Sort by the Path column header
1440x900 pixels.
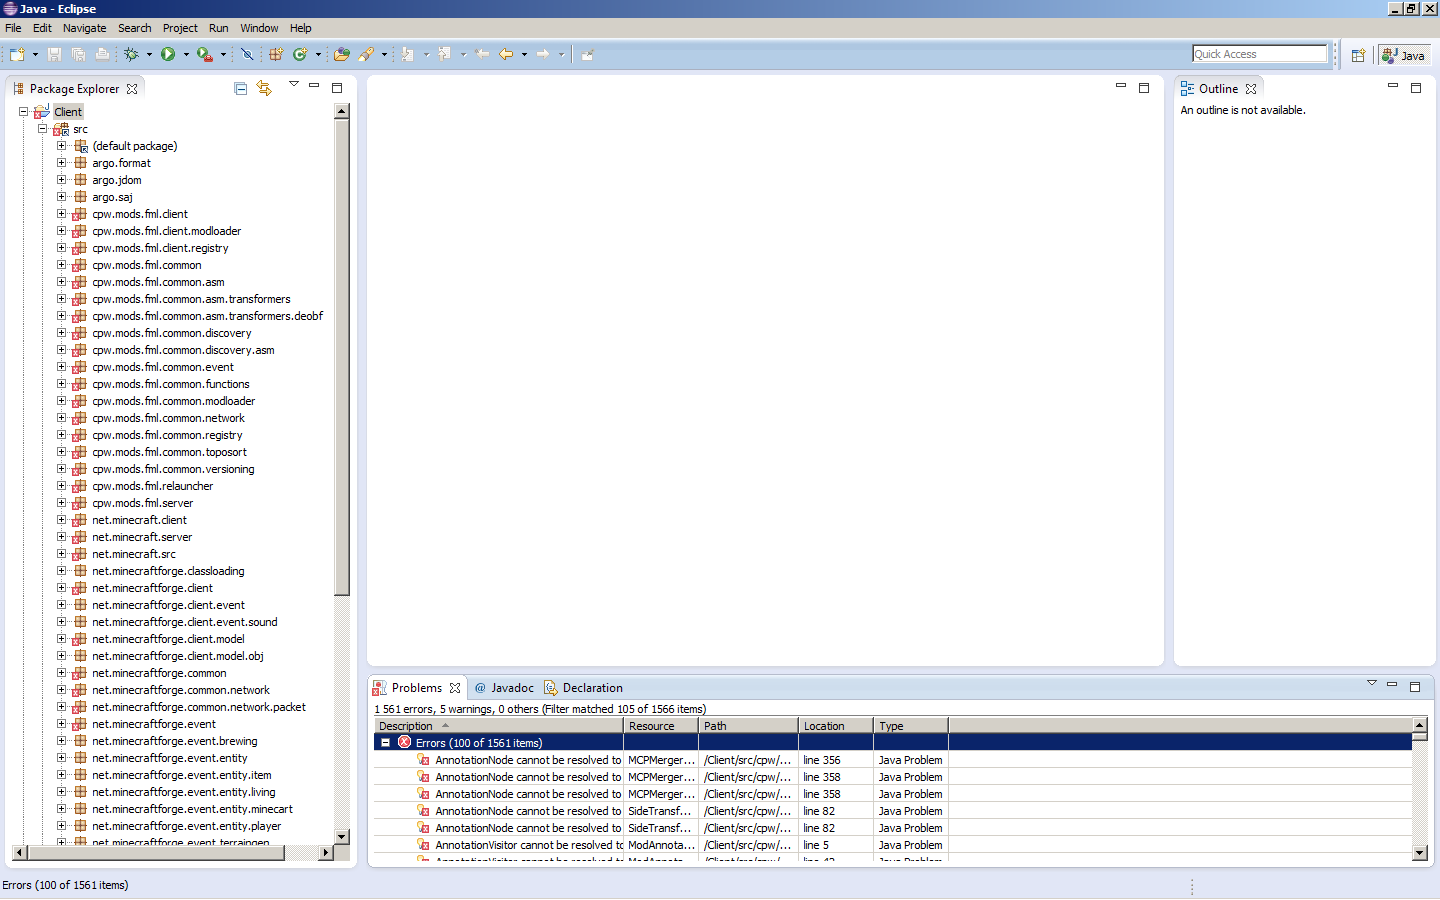[x=748, y=726]
